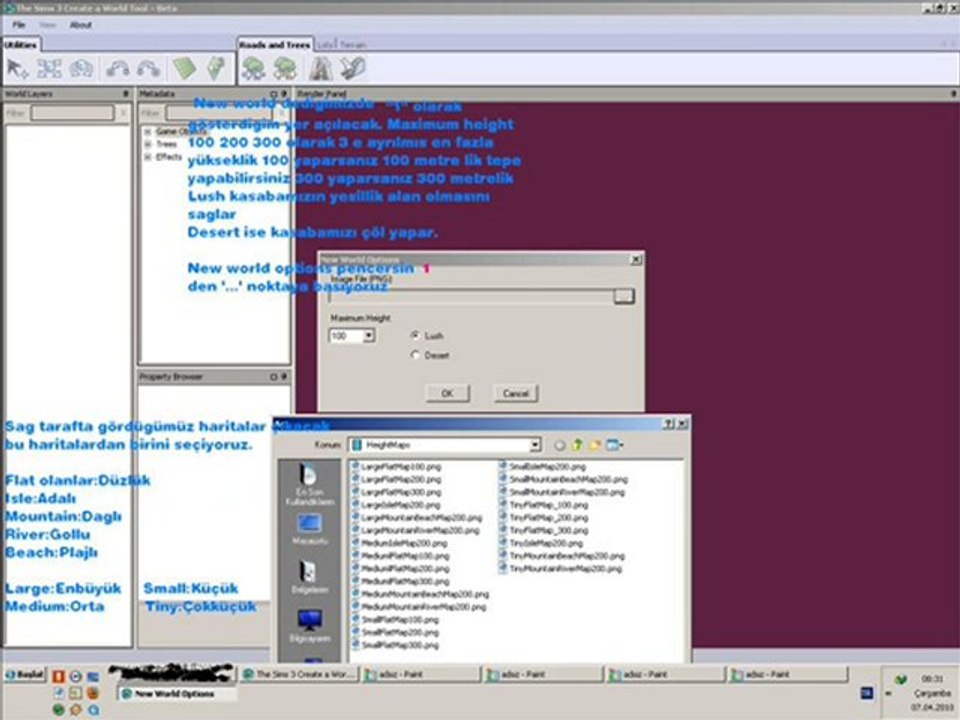Select the sidewalk tool icon beside the road tool
Image resolution: width=960 pixels, height=720 pixels.
pyautogui.click(x=353, y=68)
